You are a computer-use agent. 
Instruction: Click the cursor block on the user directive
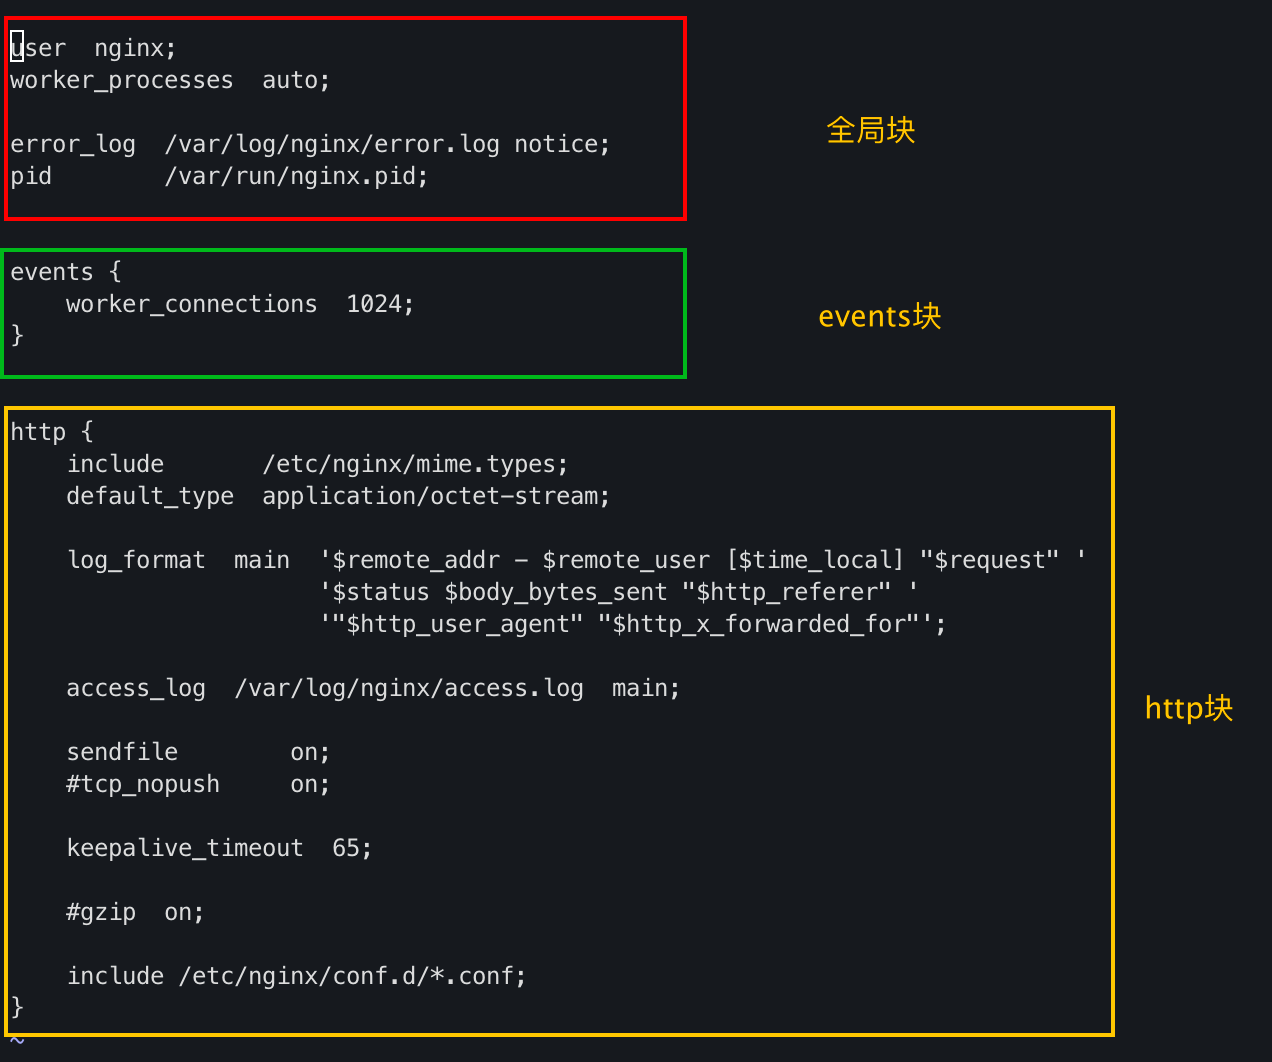(17, 47)
